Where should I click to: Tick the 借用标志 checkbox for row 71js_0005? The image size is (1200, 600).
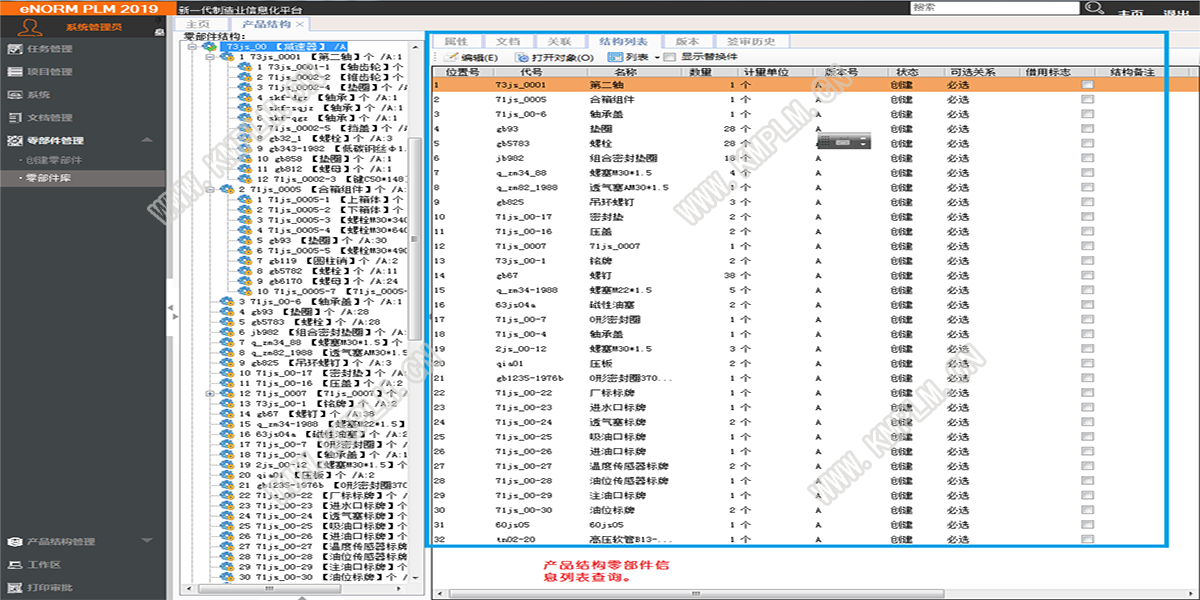click(x=1087, y=100)
